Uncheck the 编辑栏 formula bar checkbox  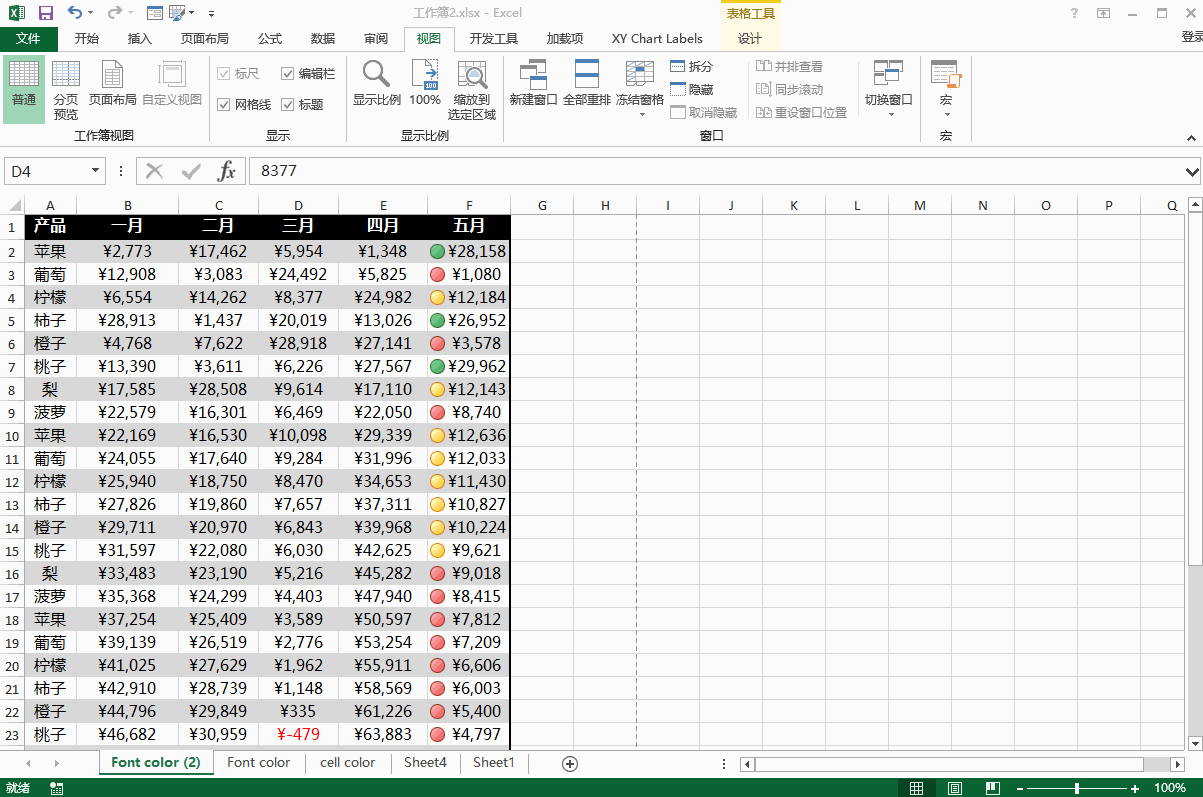tap(288, 74)
